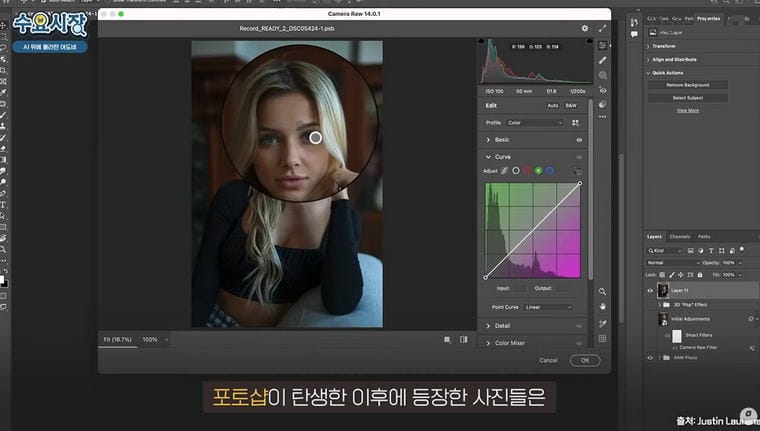The width and height of the screenshot is (760, 431).
Task: Toggle before/after split view icon
Action: coord(464,340)
